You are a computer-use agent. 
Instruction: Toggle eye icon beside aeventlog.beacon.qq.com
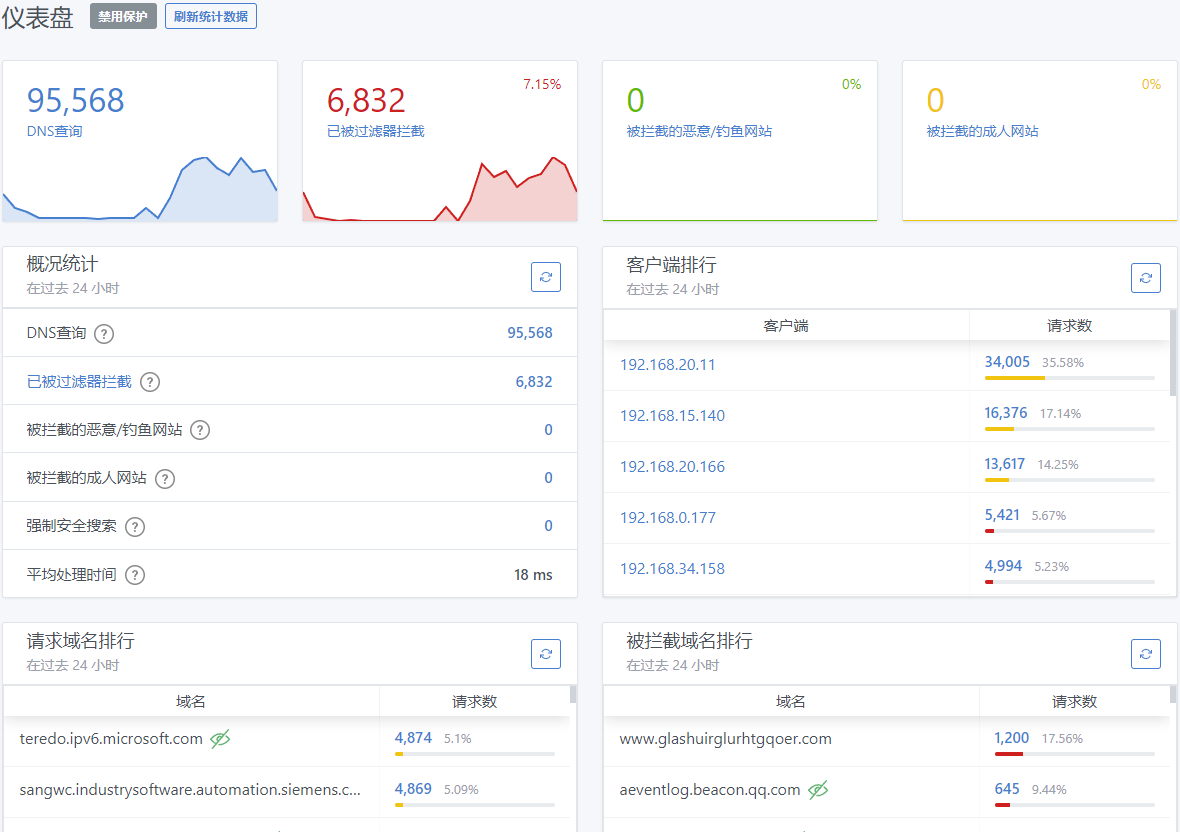coord(818,790)
